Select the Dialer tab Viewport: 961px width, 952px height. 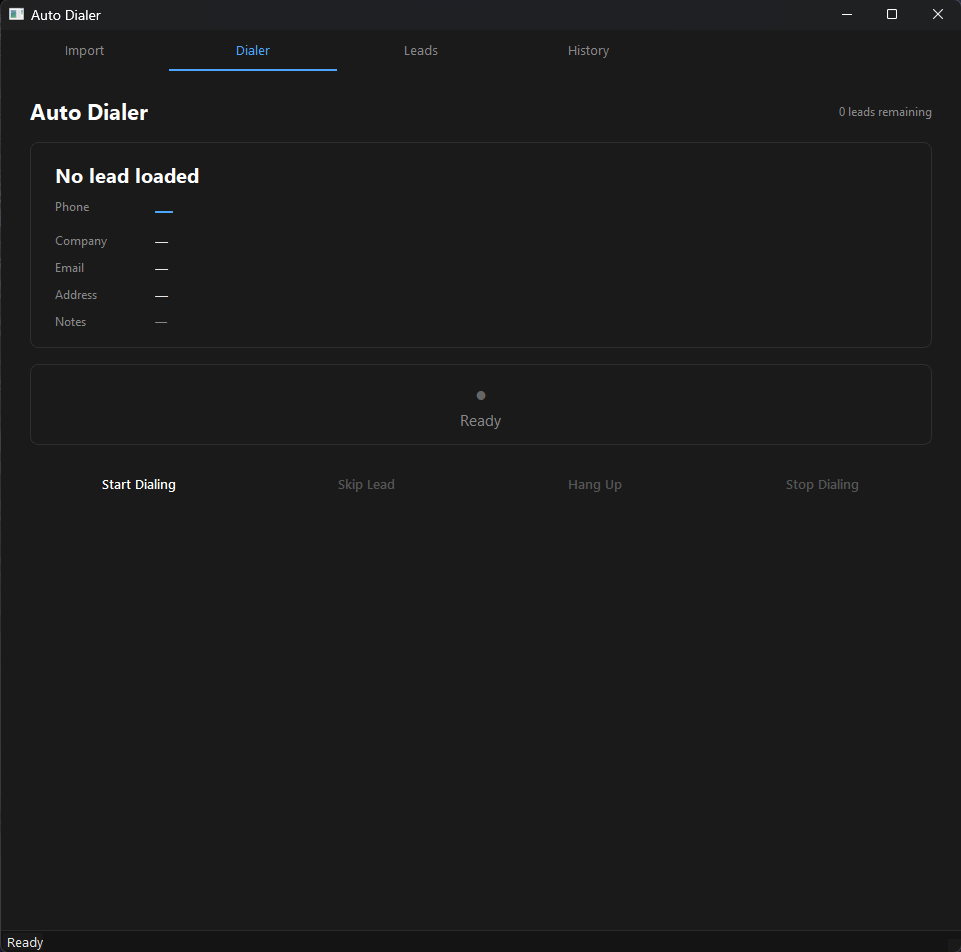[253, 51]
